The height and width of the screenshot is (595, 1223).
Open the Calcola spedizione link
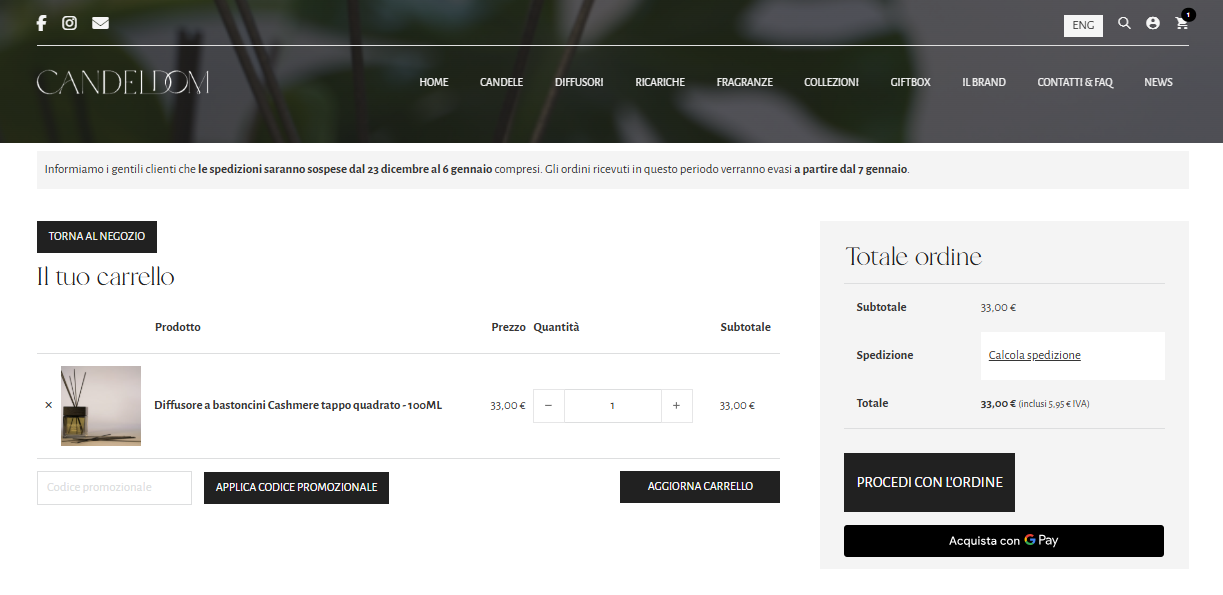1035,355
